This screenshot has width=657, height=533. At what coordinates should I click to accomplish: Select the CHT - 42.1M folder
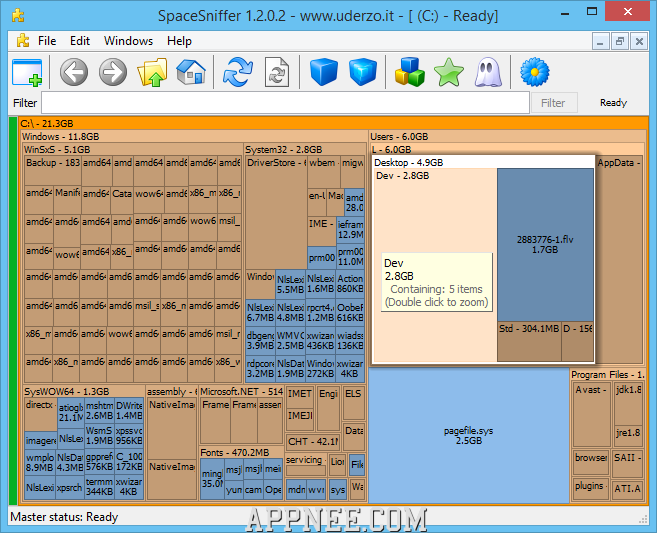313,442
